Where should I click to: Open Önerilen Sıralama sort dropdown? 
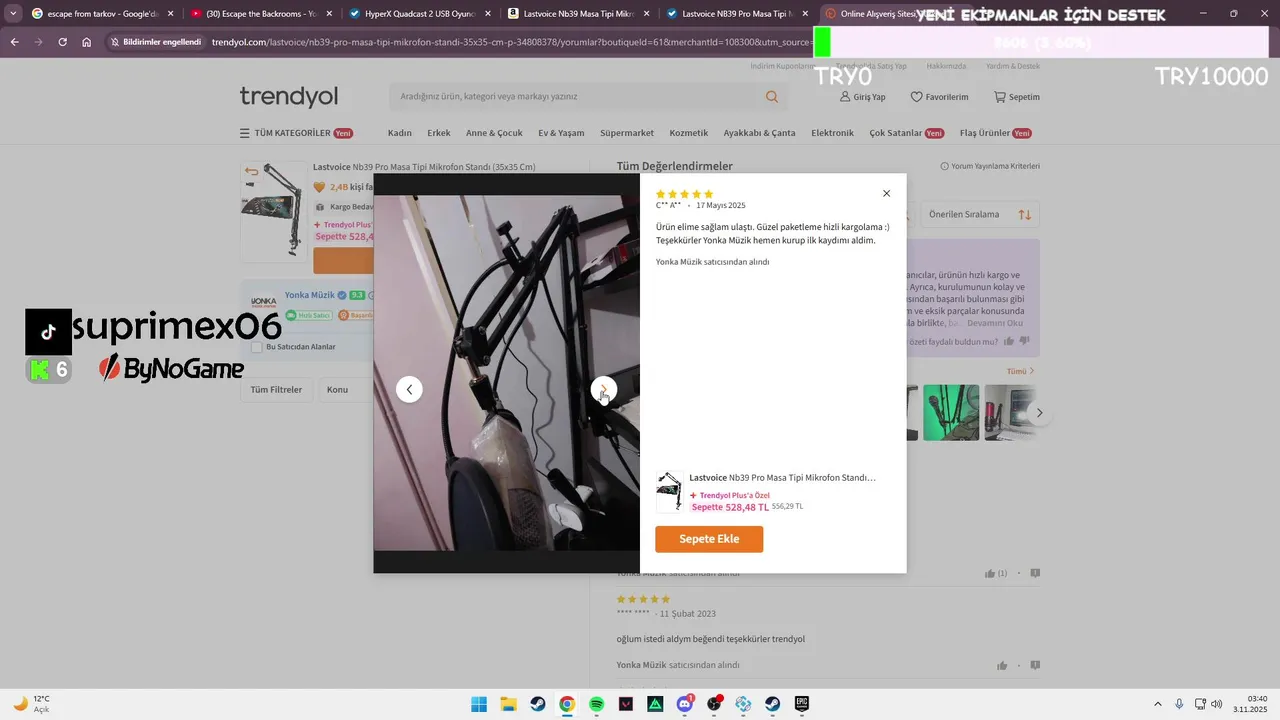(980, 215)
